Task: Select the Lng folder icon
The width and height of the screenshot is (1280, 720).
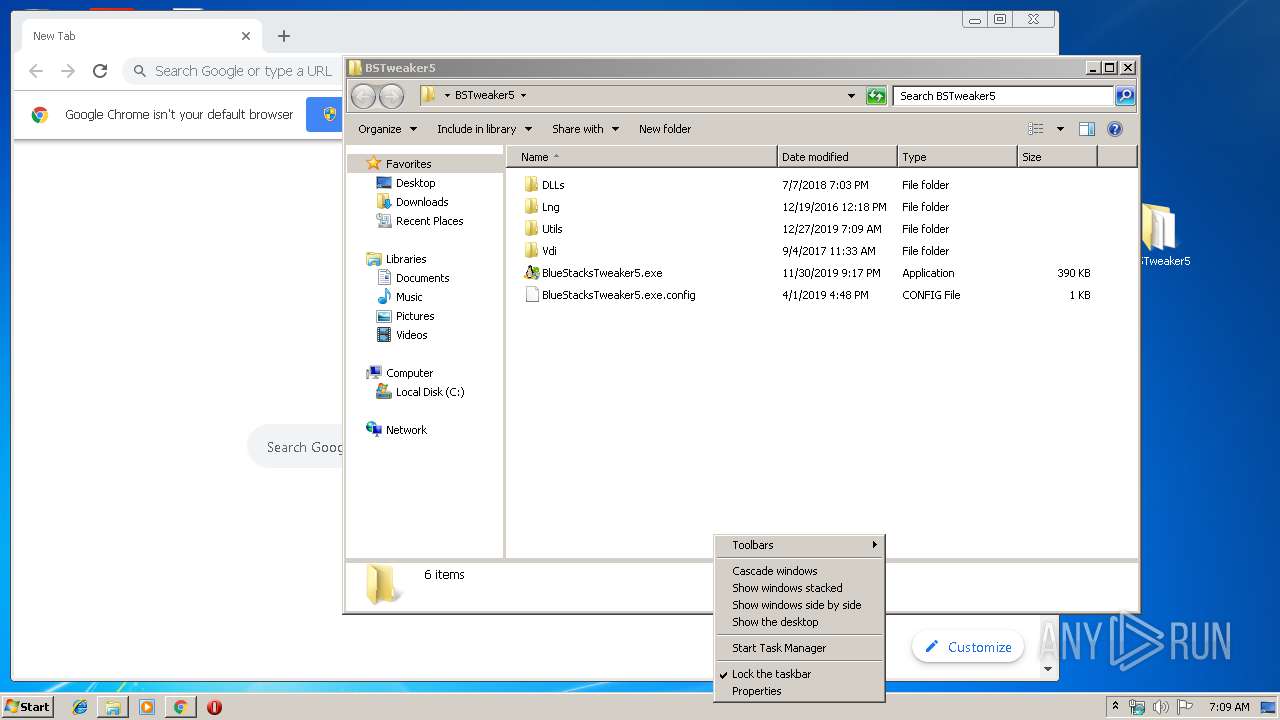Action: [531, 207]
